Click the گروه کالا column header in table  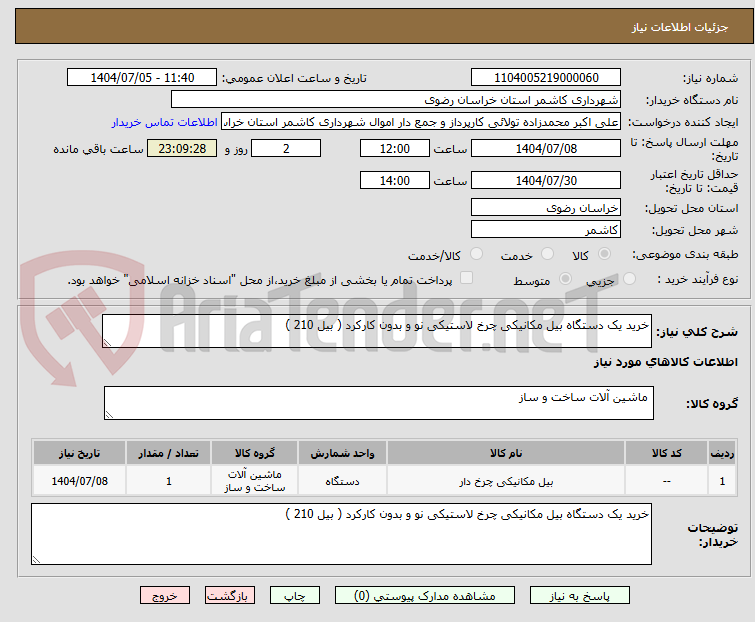click(255, 453)
